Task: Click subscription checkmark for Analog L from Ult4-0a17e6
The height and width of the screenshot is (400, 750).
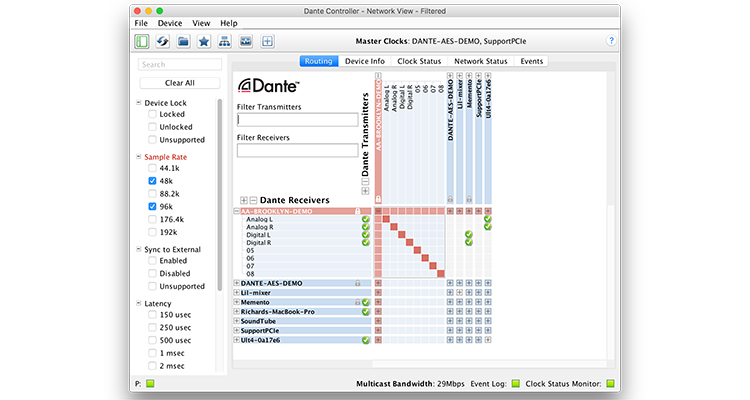Action: 488,219
